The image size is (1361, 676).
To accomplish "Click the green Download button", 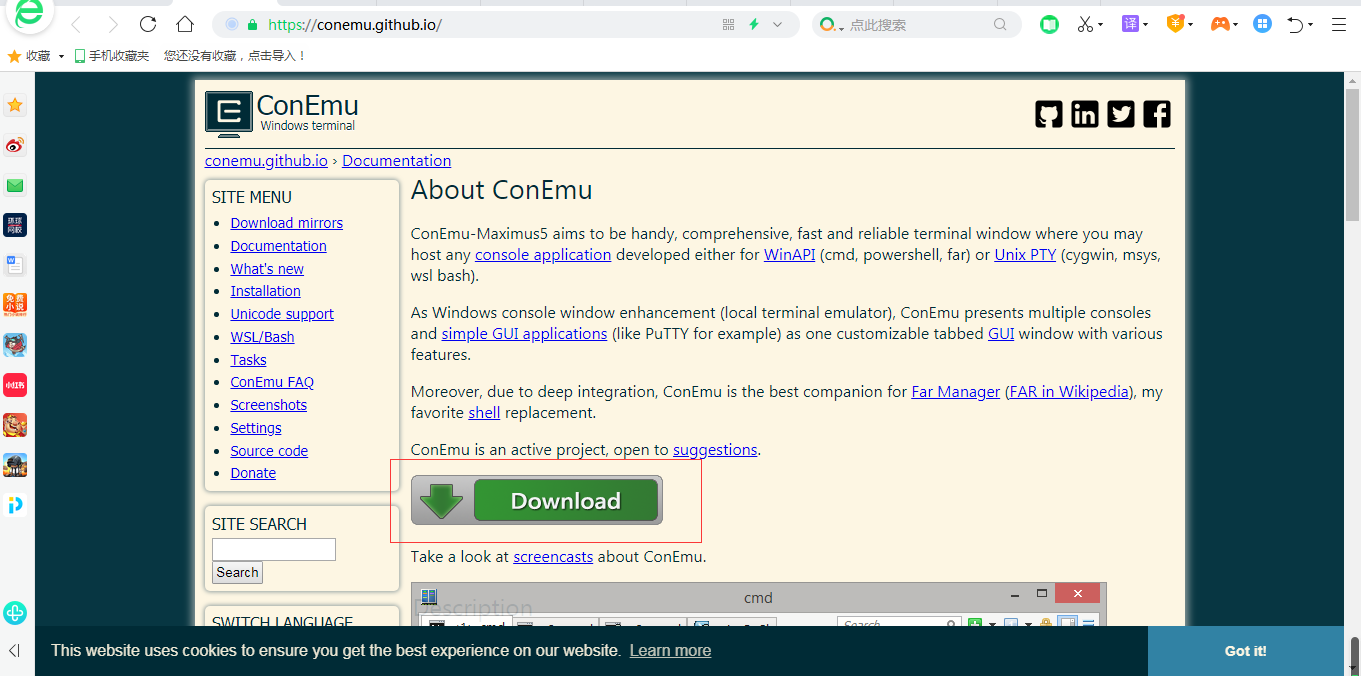I will [x=537, y=500].
